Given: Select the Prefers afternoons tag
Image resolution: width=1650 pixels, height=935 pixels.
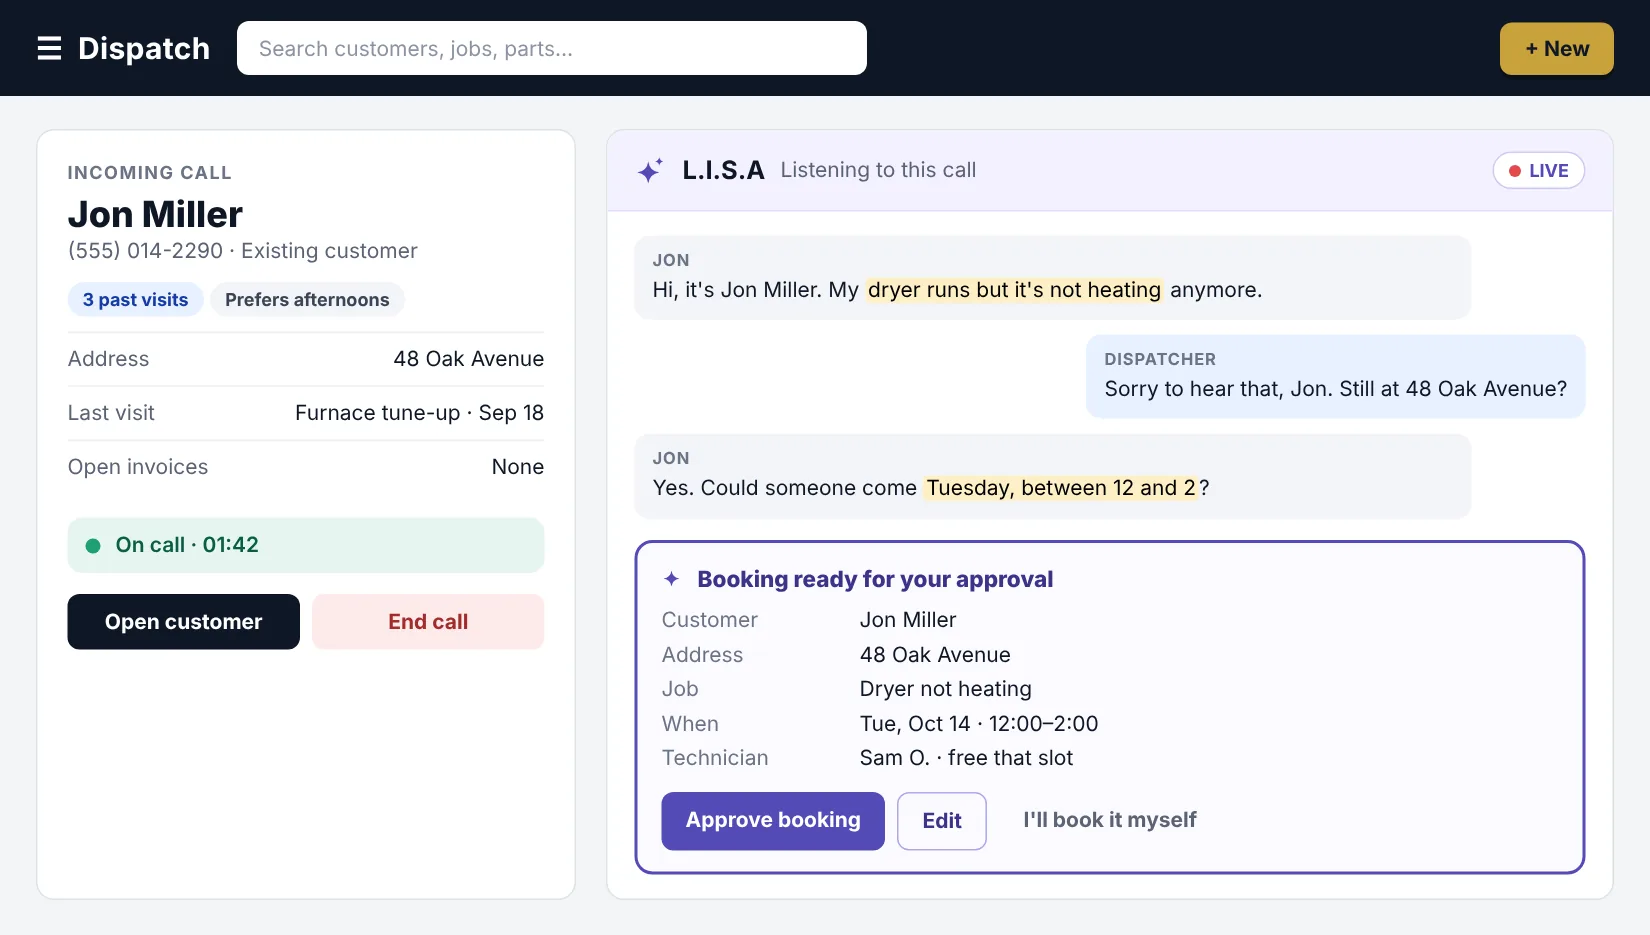Looking at the screenshot, I should point(307,300).
